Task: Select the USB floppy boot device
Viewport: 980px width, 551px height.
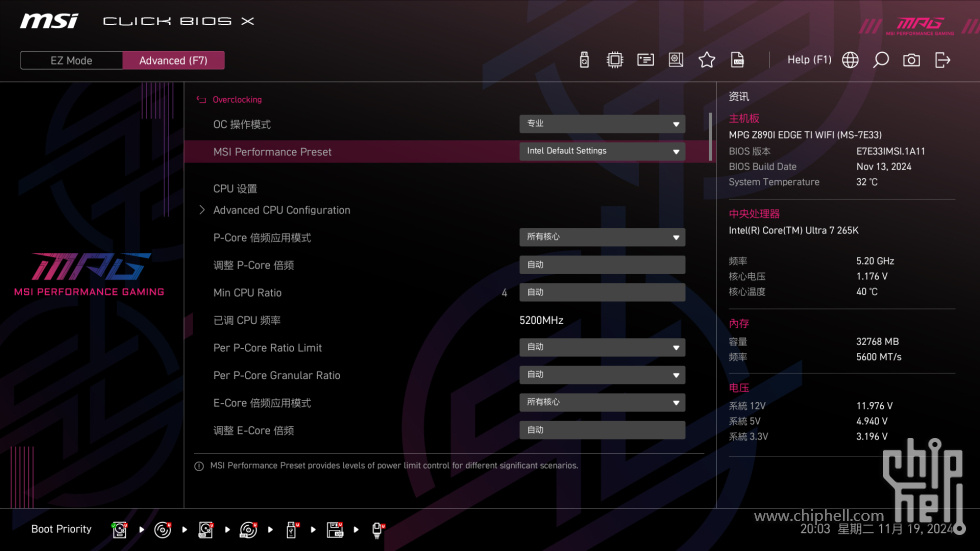Action: click(335, 530)
